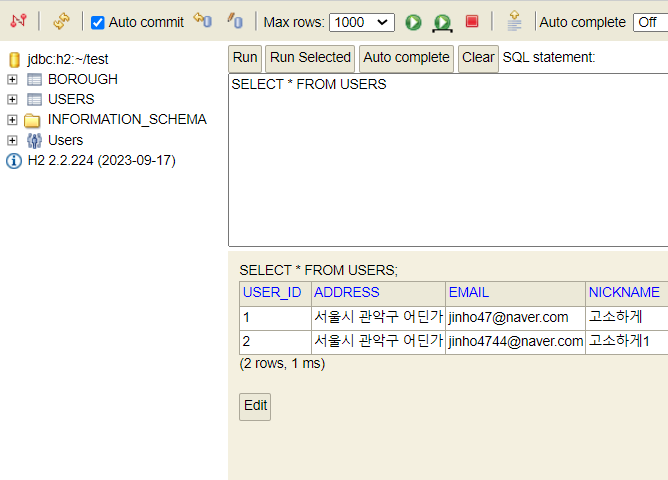Click the jinho4744@naver.com cell
Screen dimensions: 668x480
(515, 342)
